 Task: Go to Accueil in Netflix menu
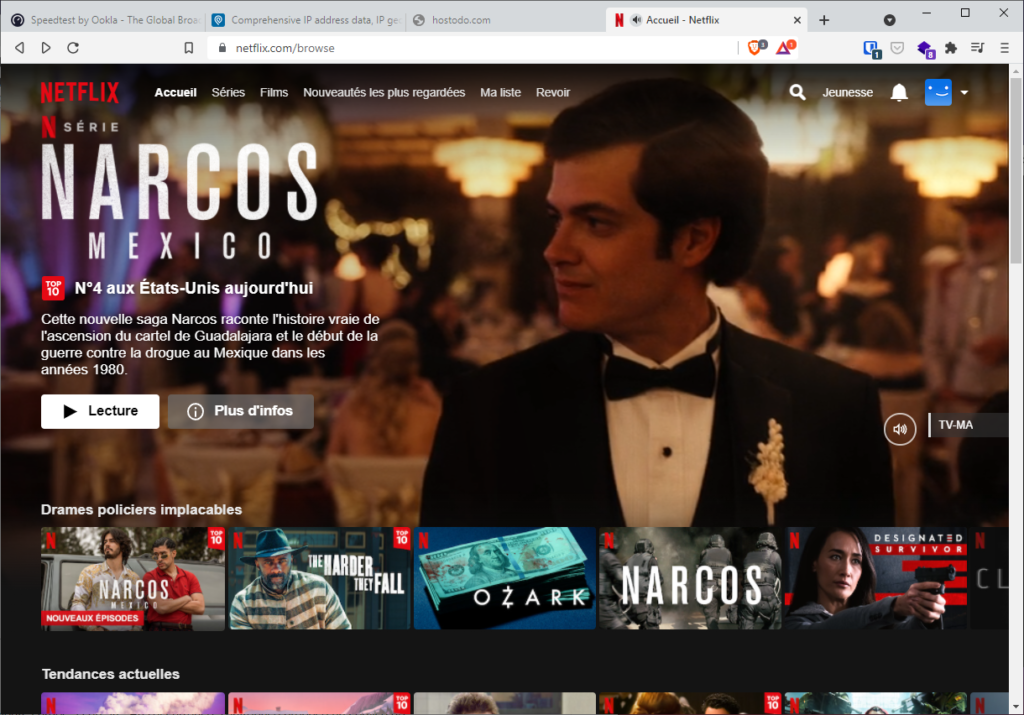coord(176,93)
